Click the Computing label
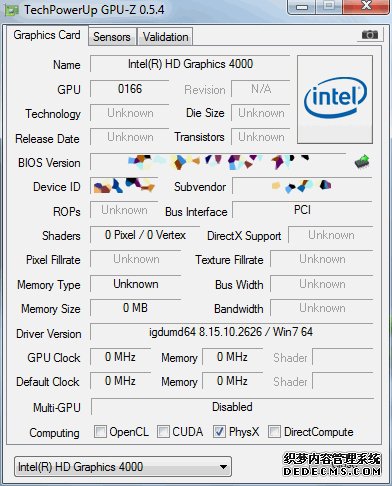 click(54, 433)
